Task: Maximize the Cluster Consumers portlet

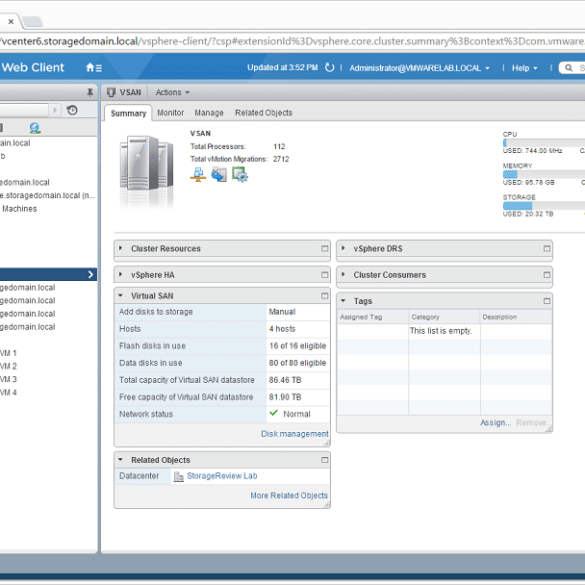Action: click(x=547, y=275)
